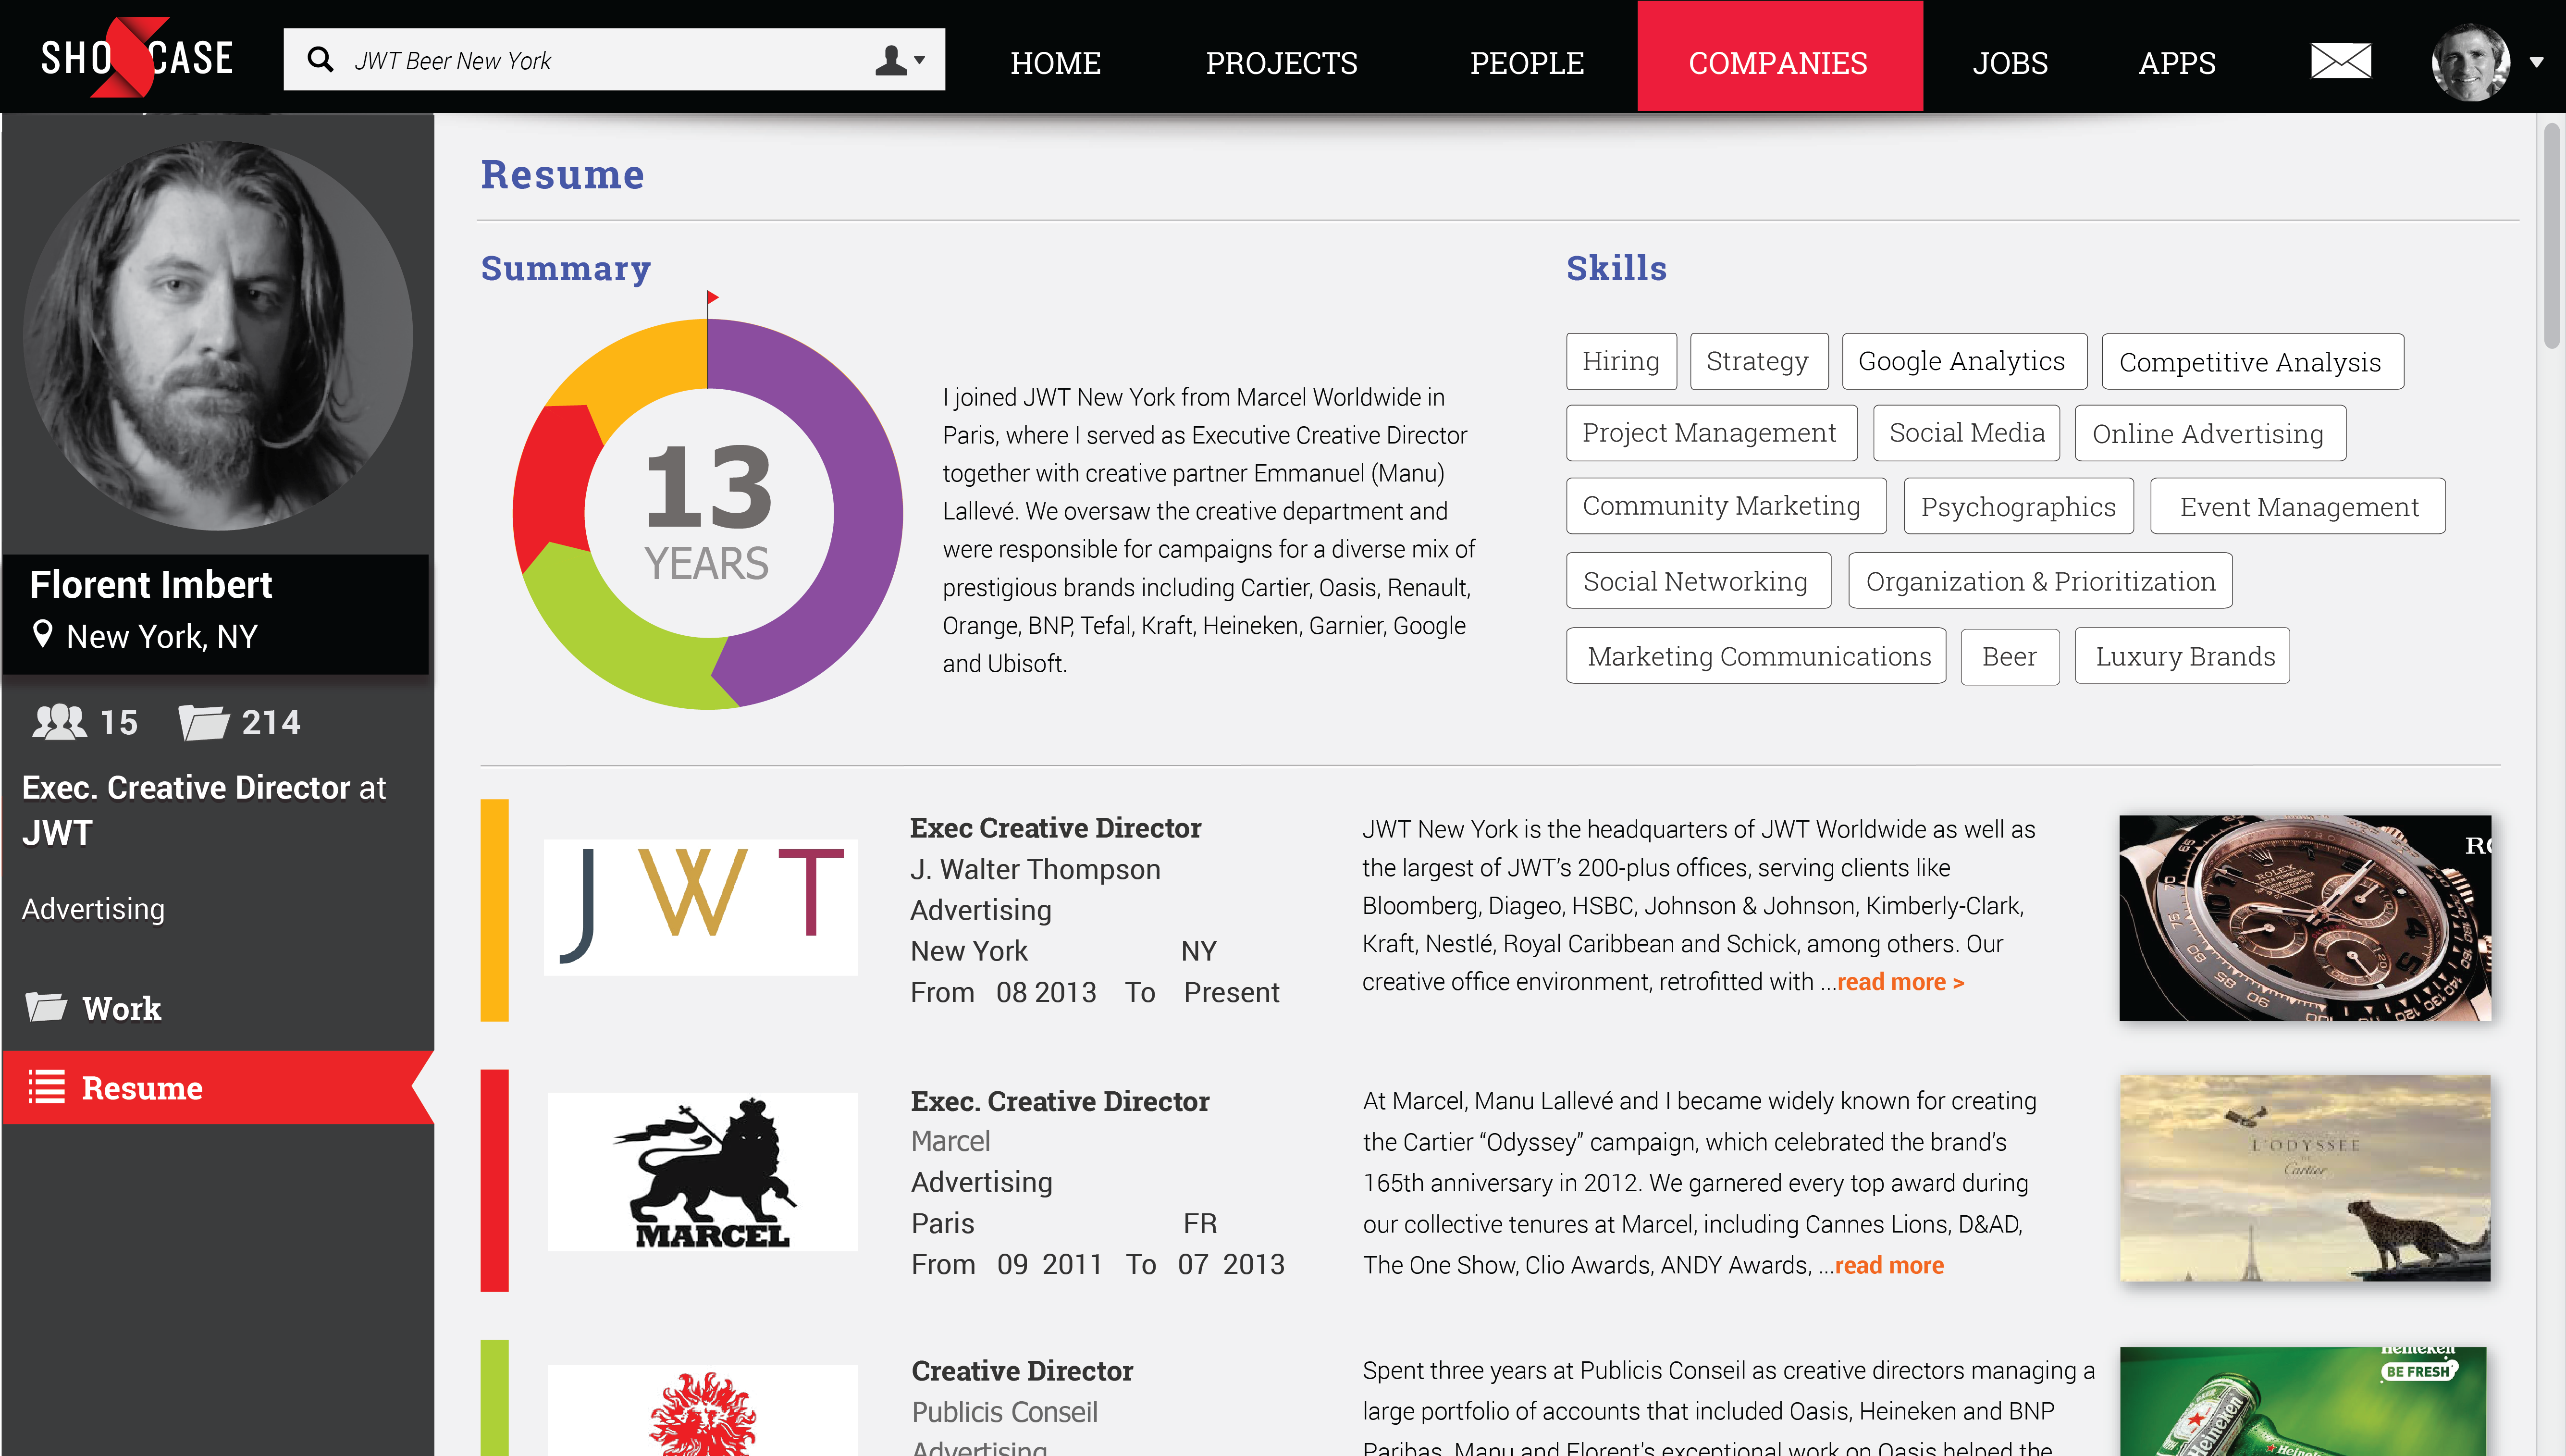This screenshot has width=2566, height=1456.
Task: Click the Marcel lion logo
Action: click(702, 1171)
